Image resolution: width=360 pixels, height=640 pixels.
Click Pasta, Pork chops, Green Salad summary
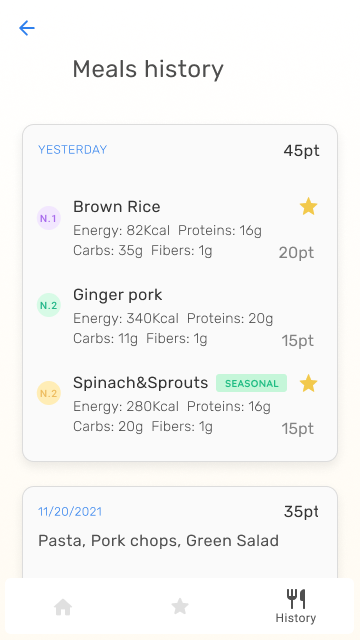158,541
